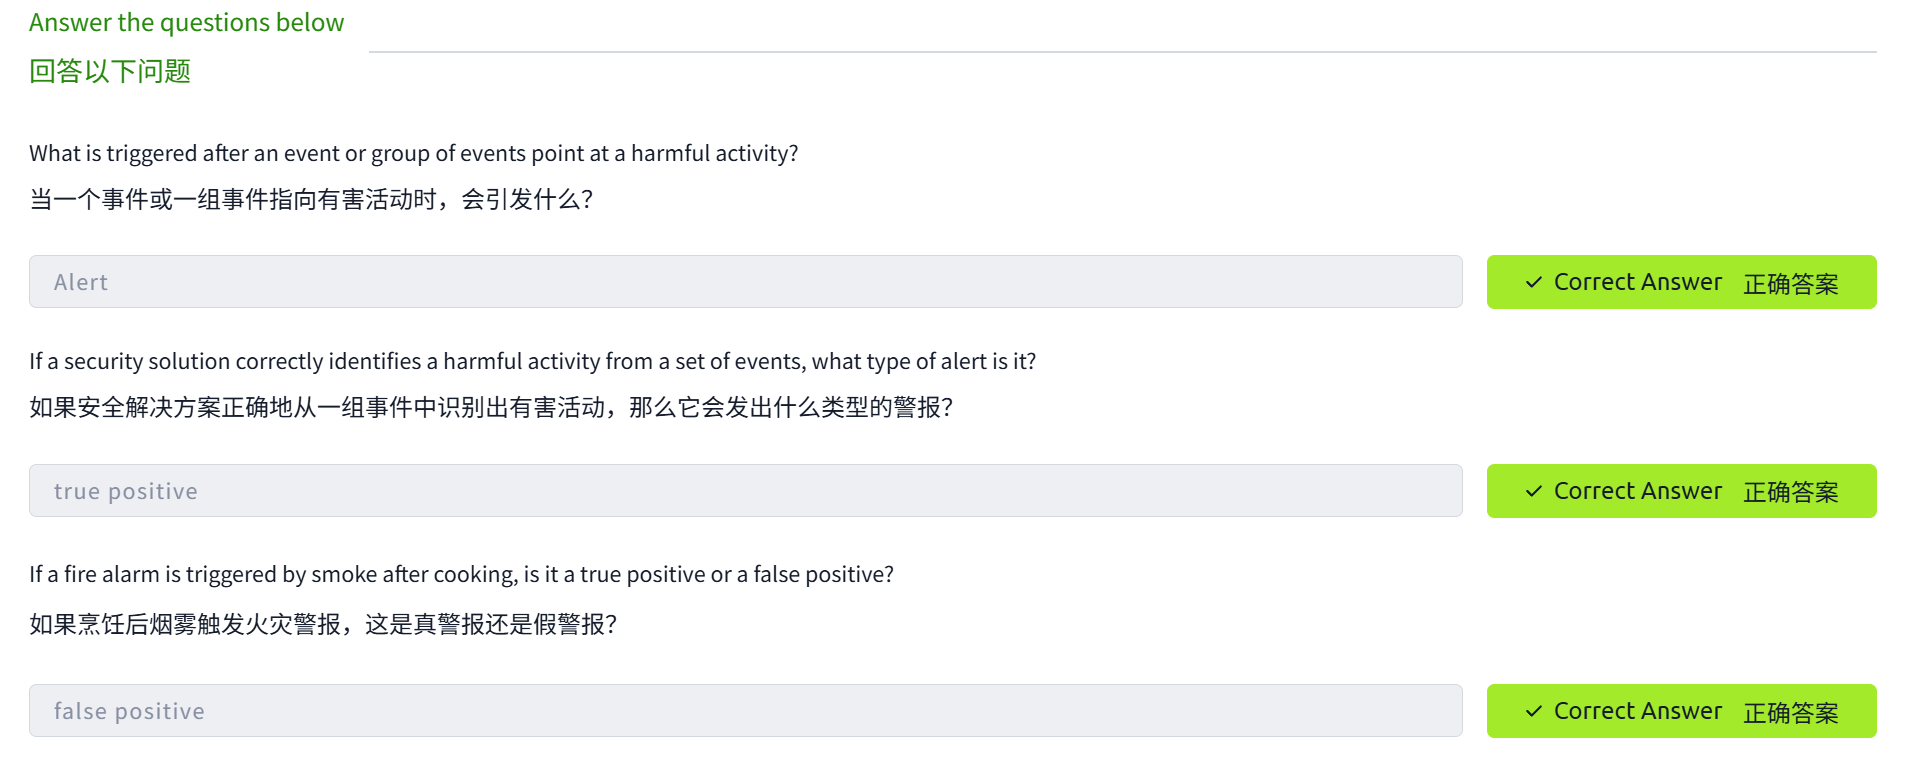
Task: Click the Chinese question starting 如果安全解决方案
Action: pos(491,408)
